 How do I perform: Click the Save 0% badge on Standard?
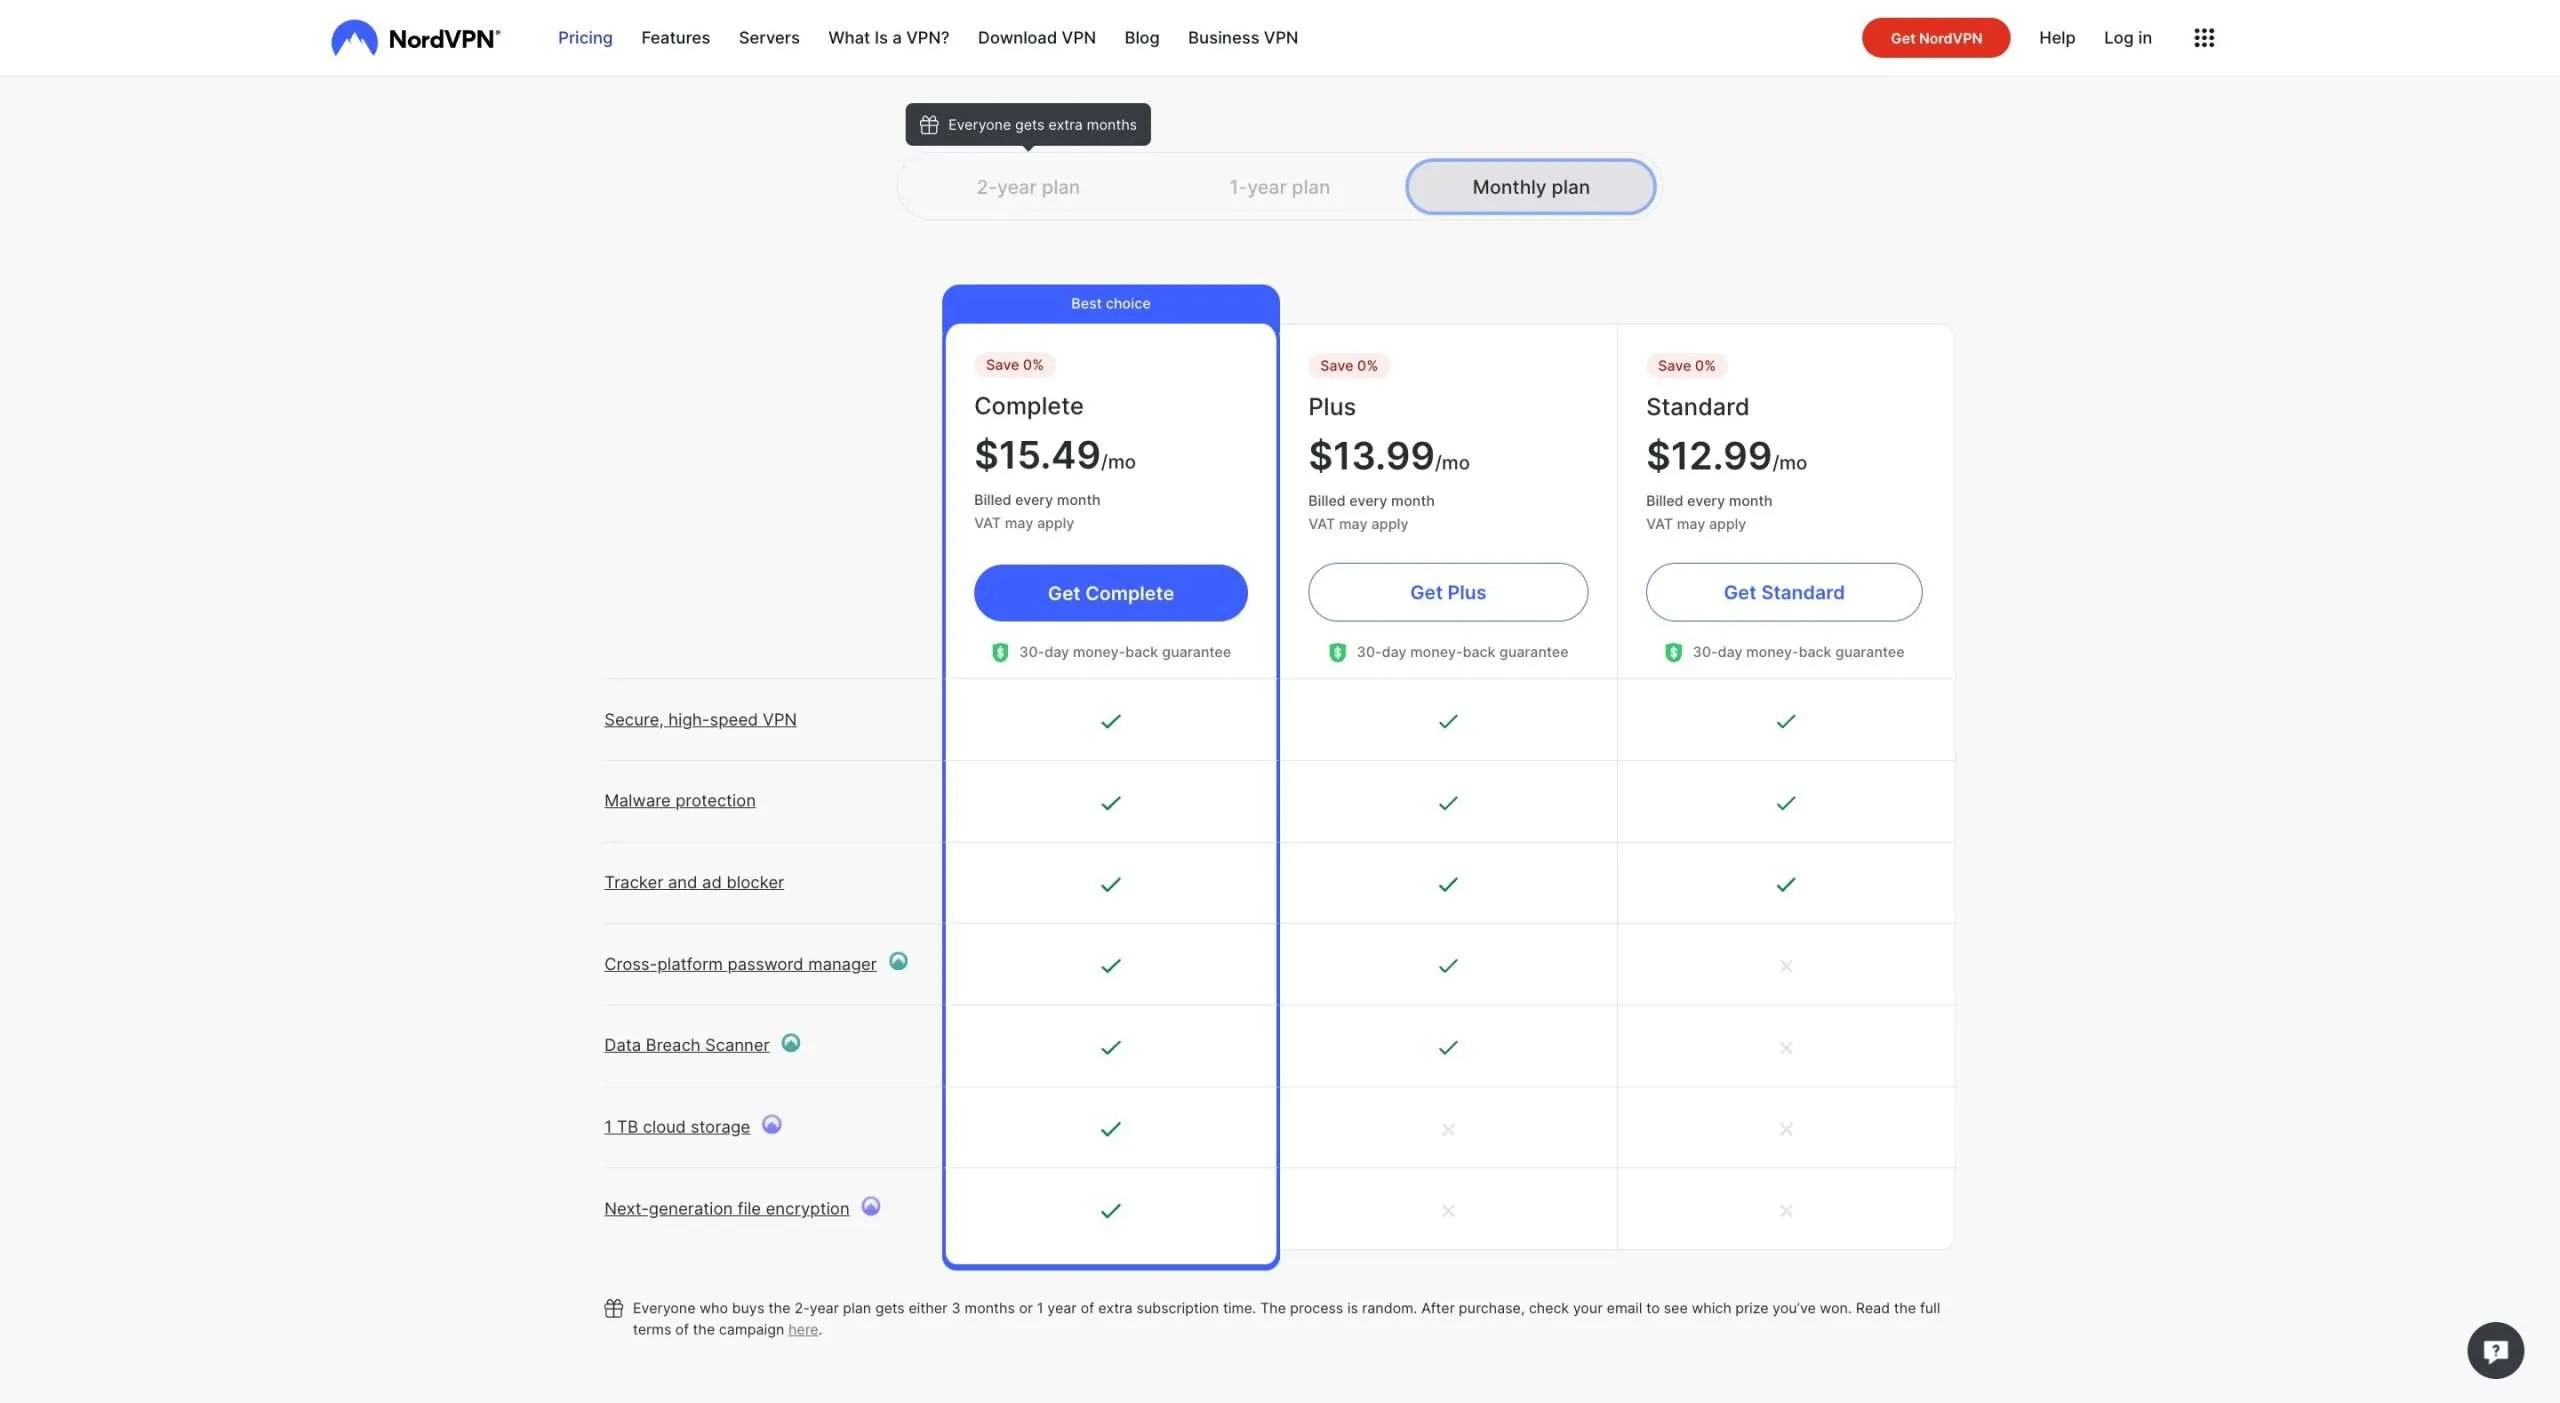[x=1686, y=366]
